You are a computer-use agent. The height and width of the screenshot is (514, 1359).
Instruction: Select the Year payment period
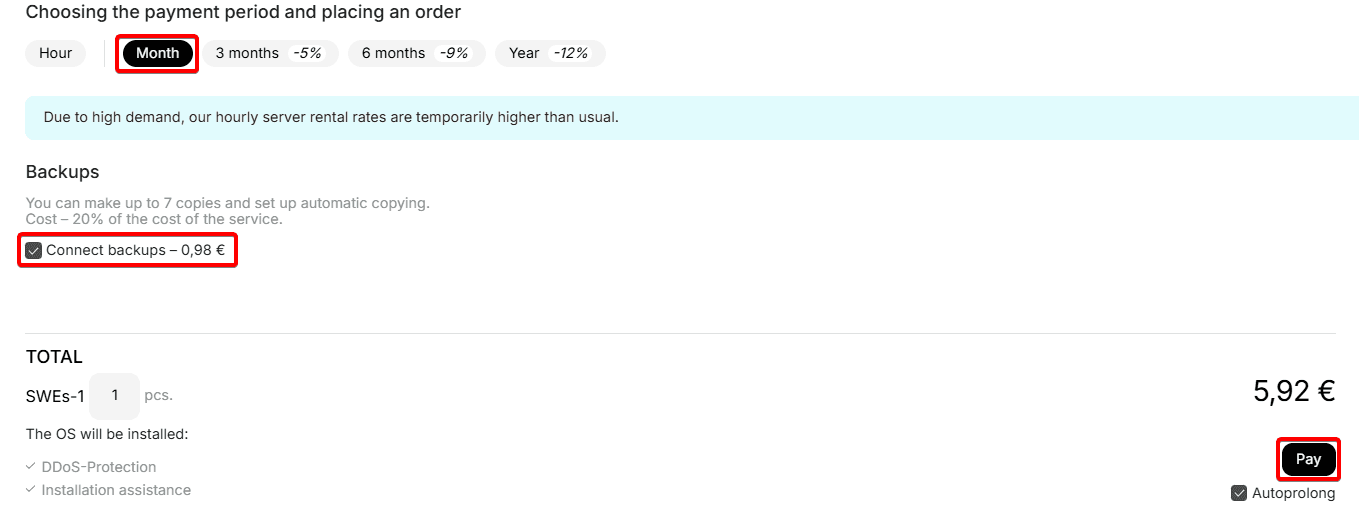click(524, 53)
